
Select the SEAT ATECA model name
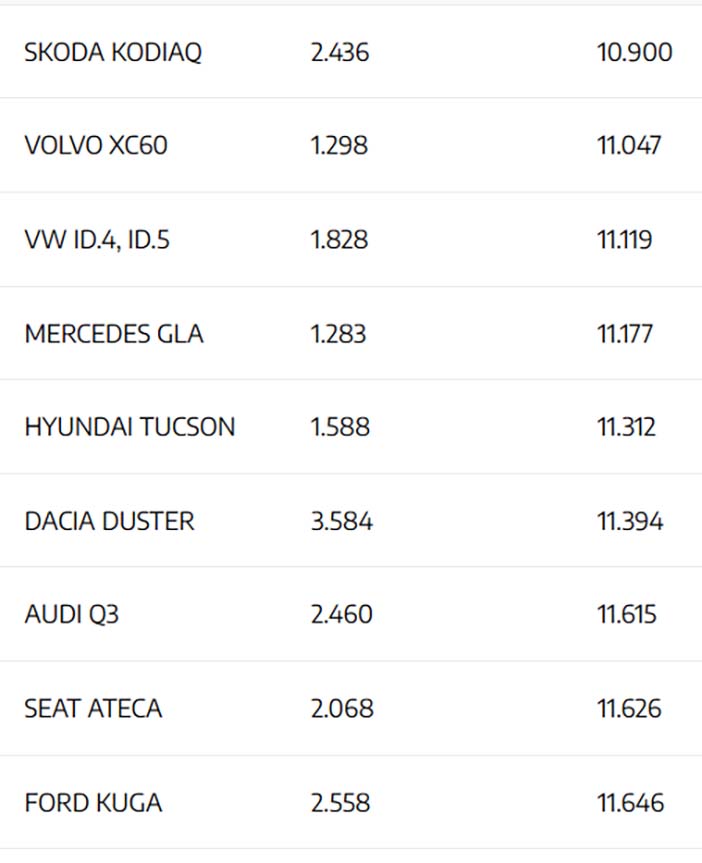click(x=93, y=708)
